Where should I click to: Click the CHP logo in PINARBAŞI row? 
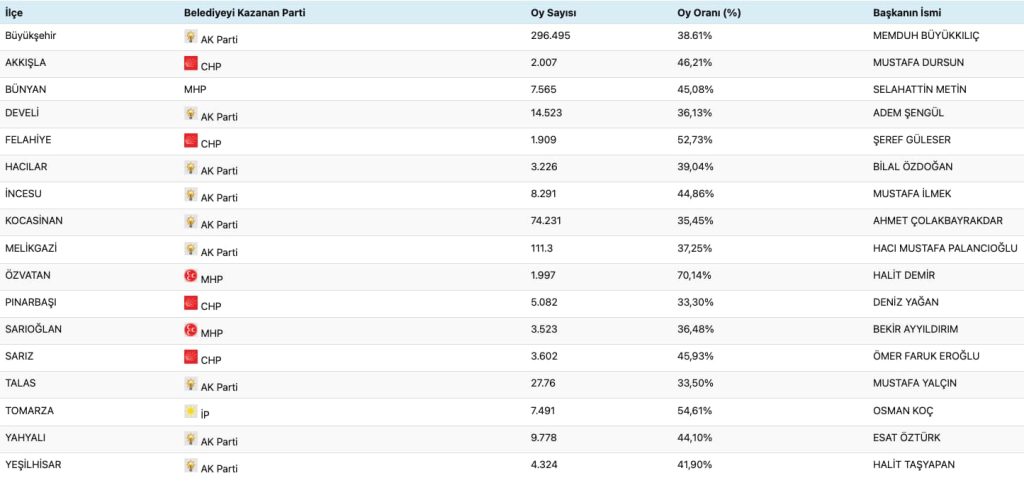(191, 303)
